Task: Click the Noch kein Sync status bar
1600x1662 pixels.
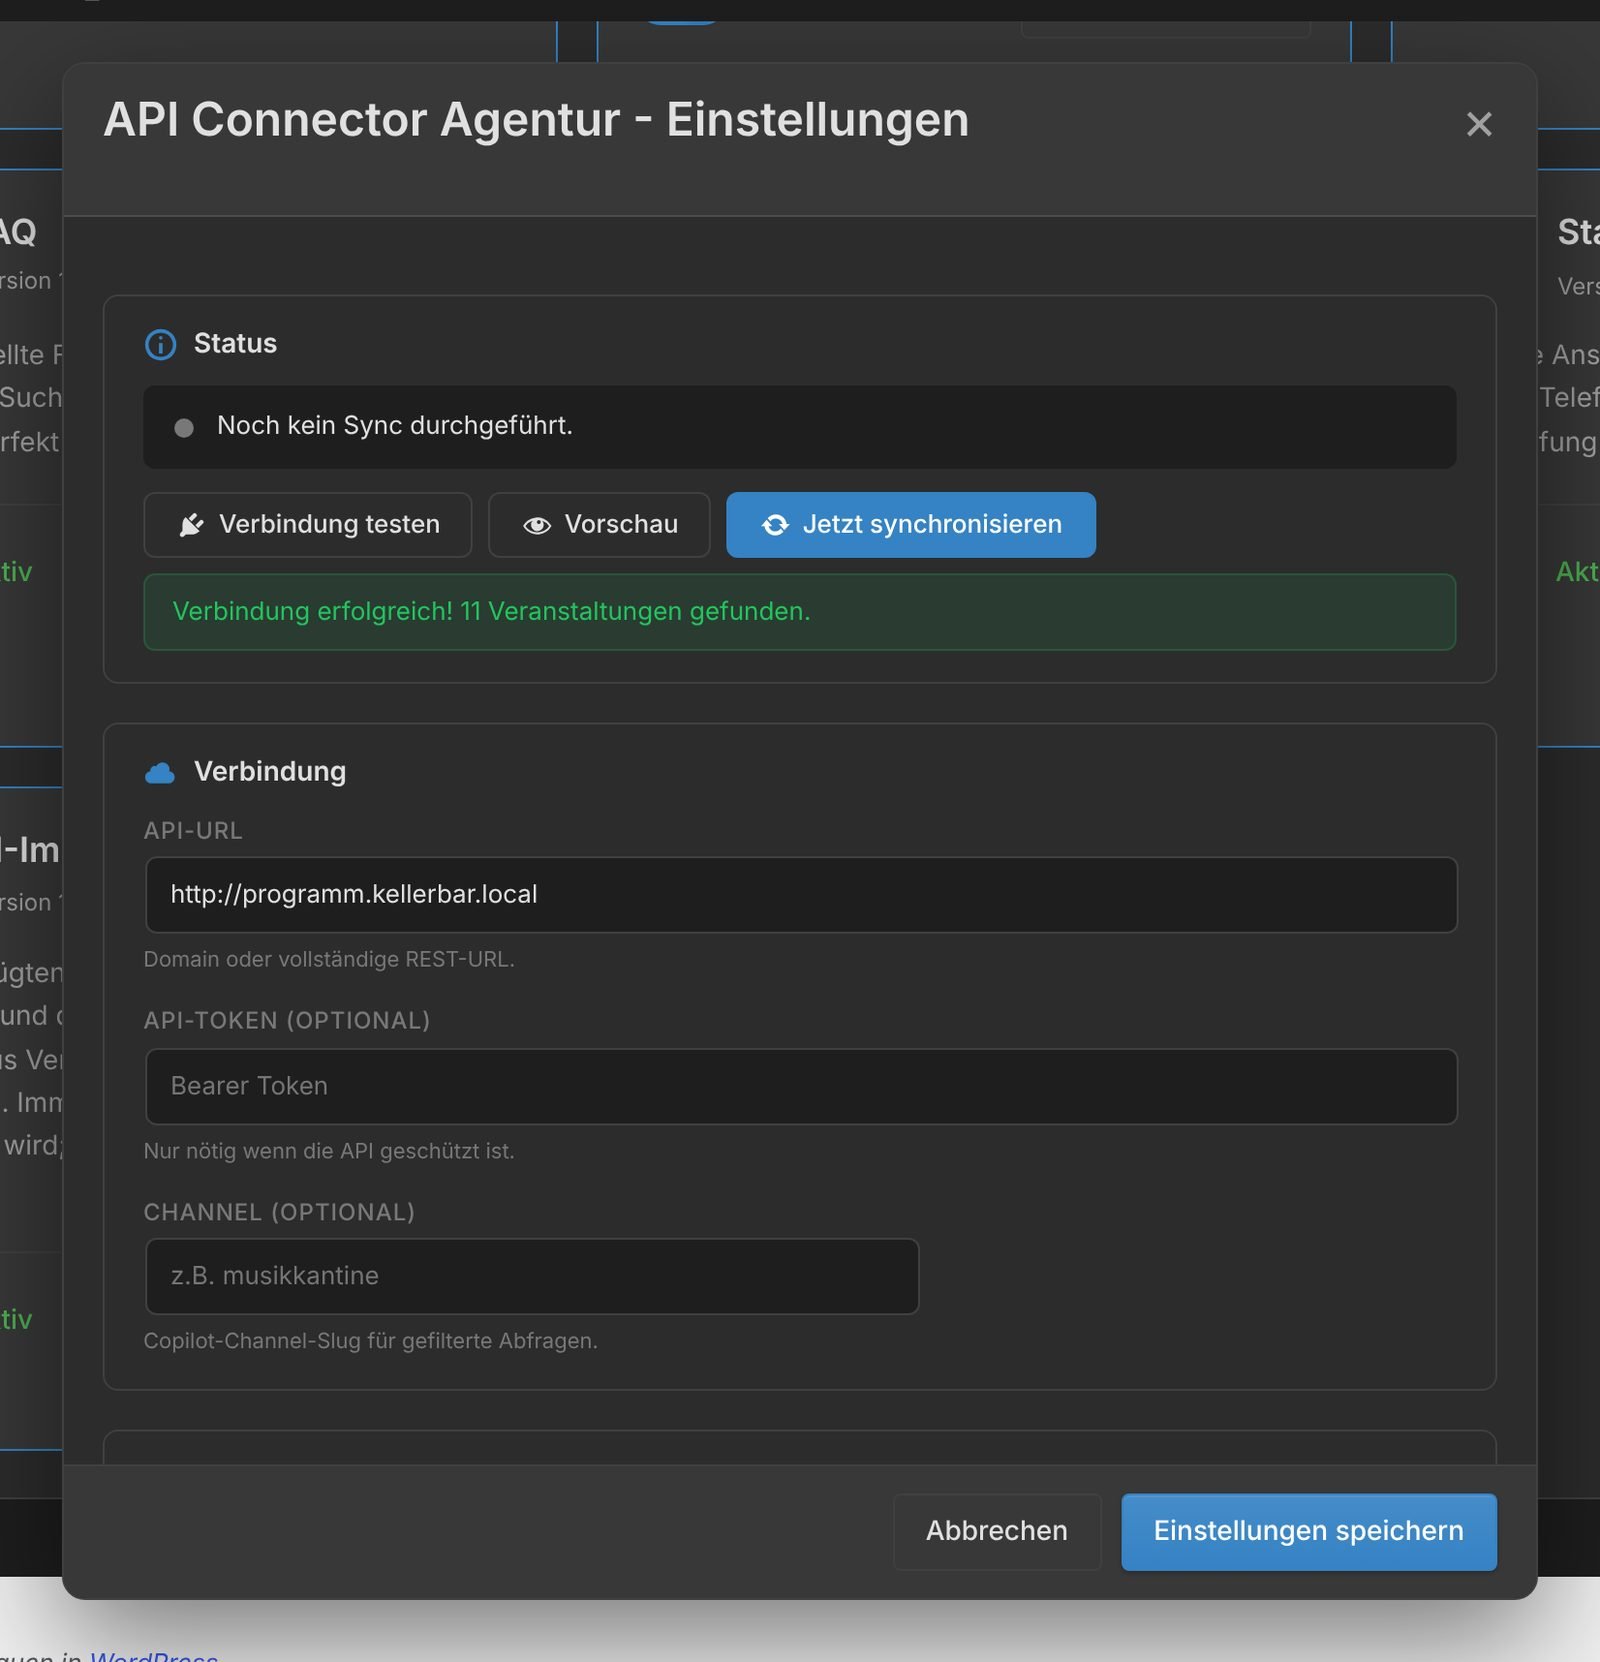Action: pos(800,427)
